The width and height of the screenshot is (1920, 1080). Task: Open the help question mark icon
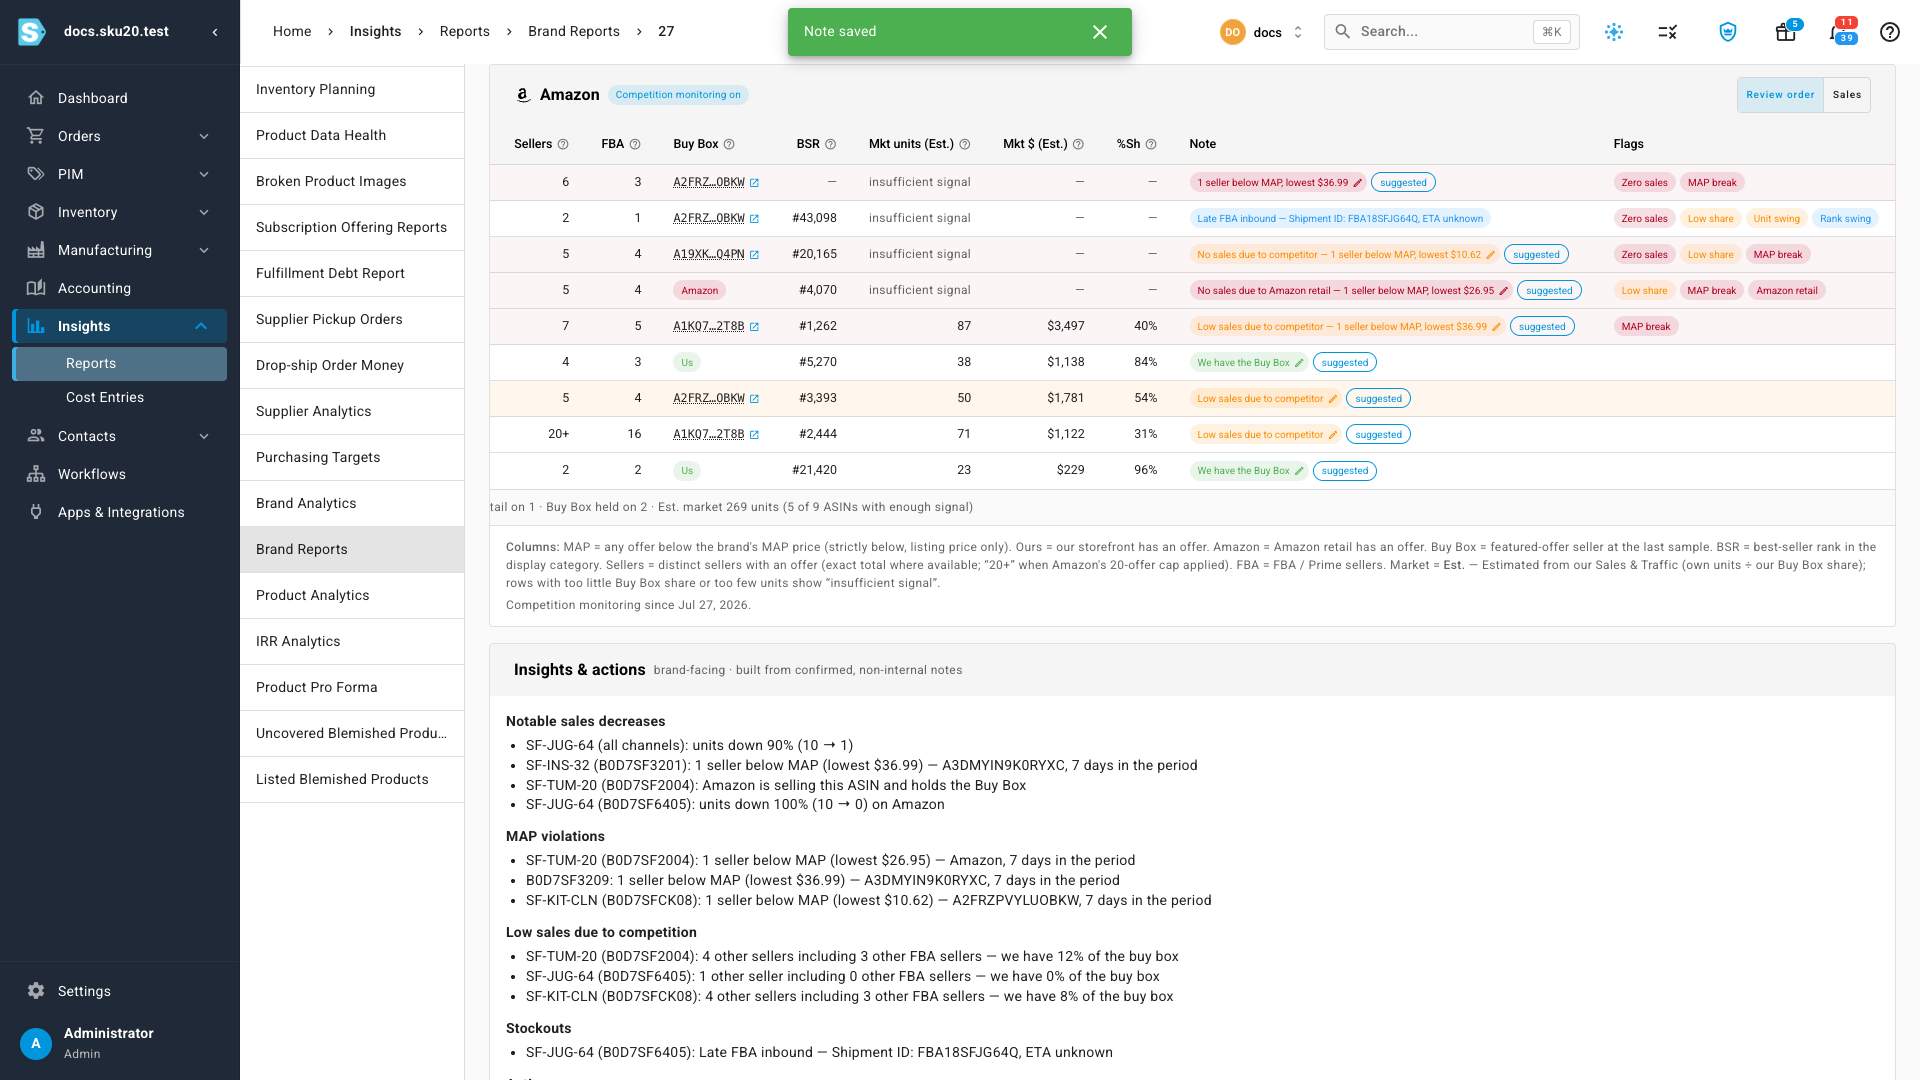[1889, 32]
